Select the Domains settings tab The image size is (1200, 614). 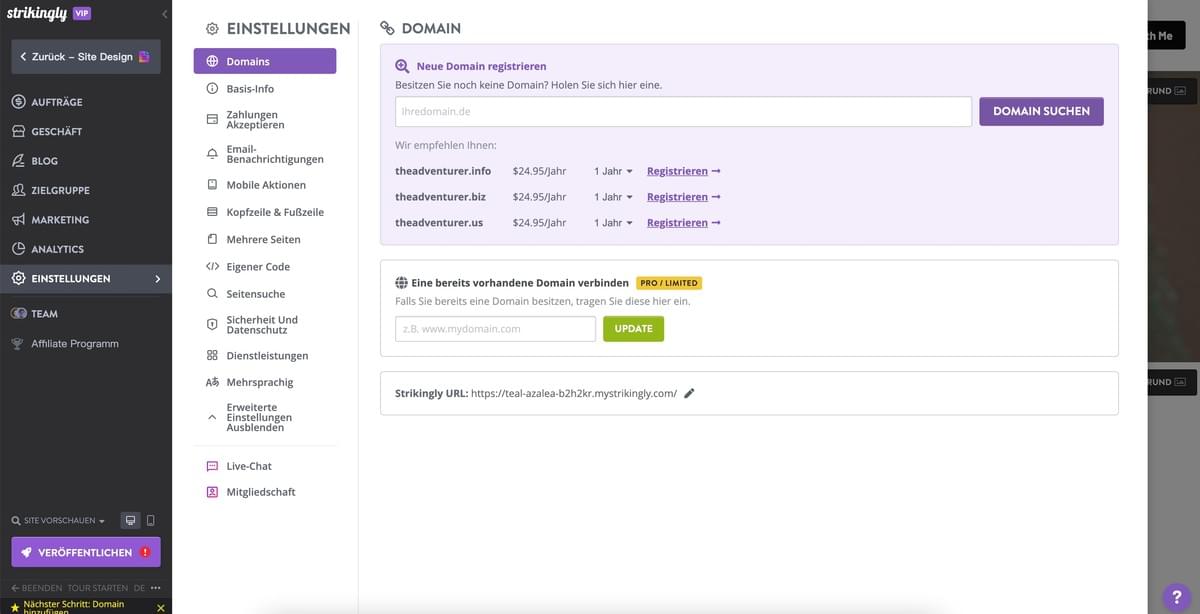coord(265,61)
